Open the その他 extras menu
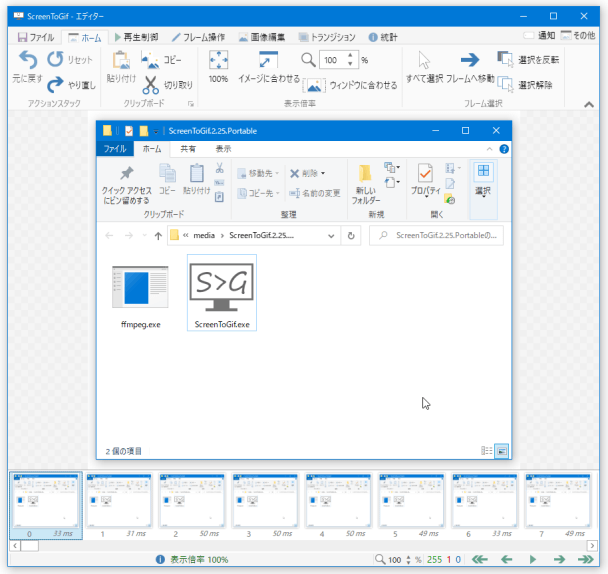Image resolution: width=608 pixels, height=574 pixels. click(x=579, y=35)
